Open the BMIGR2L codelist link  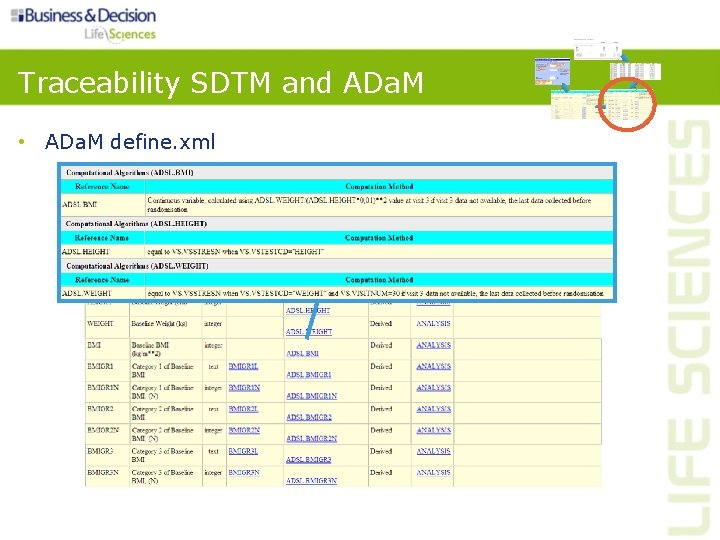point(243,409)
